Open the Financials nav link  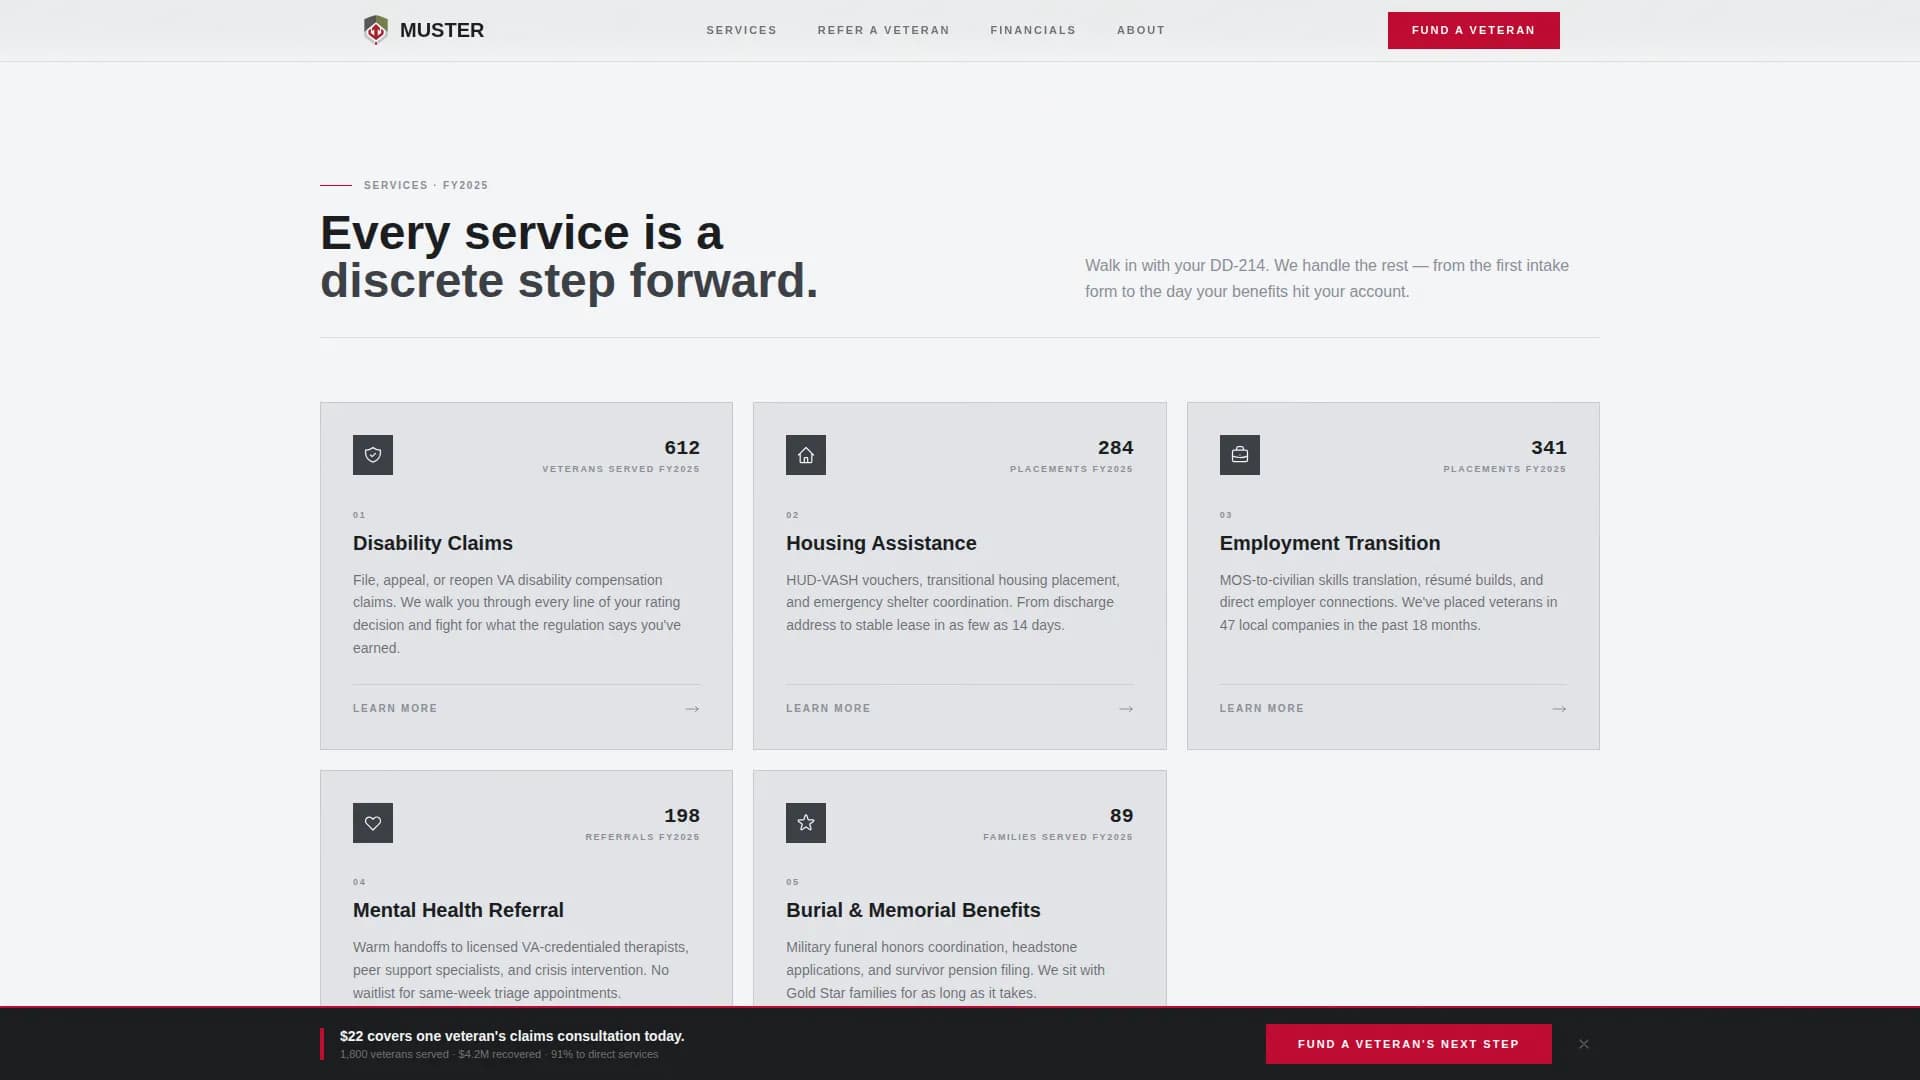(1033, 30)
